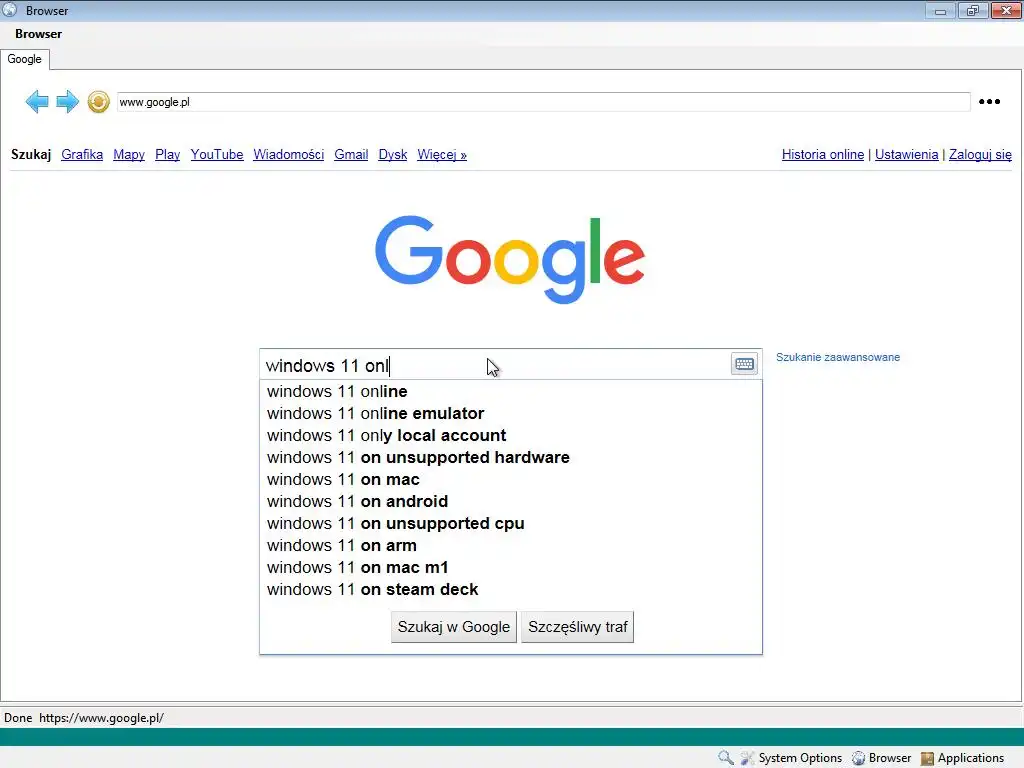Screen dimensions: 1024x768
Task: Open Applications in the bottom bar
Action: pos(963,758)
